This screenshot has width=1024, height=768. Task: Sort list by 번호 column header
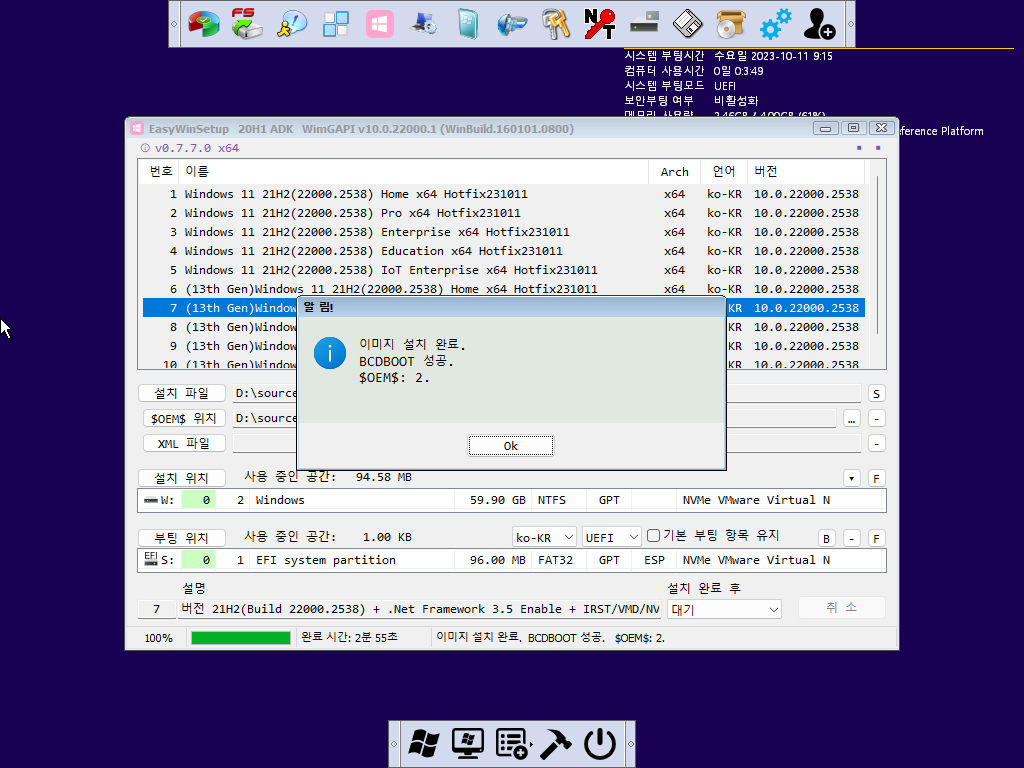(x=159, y=171)
